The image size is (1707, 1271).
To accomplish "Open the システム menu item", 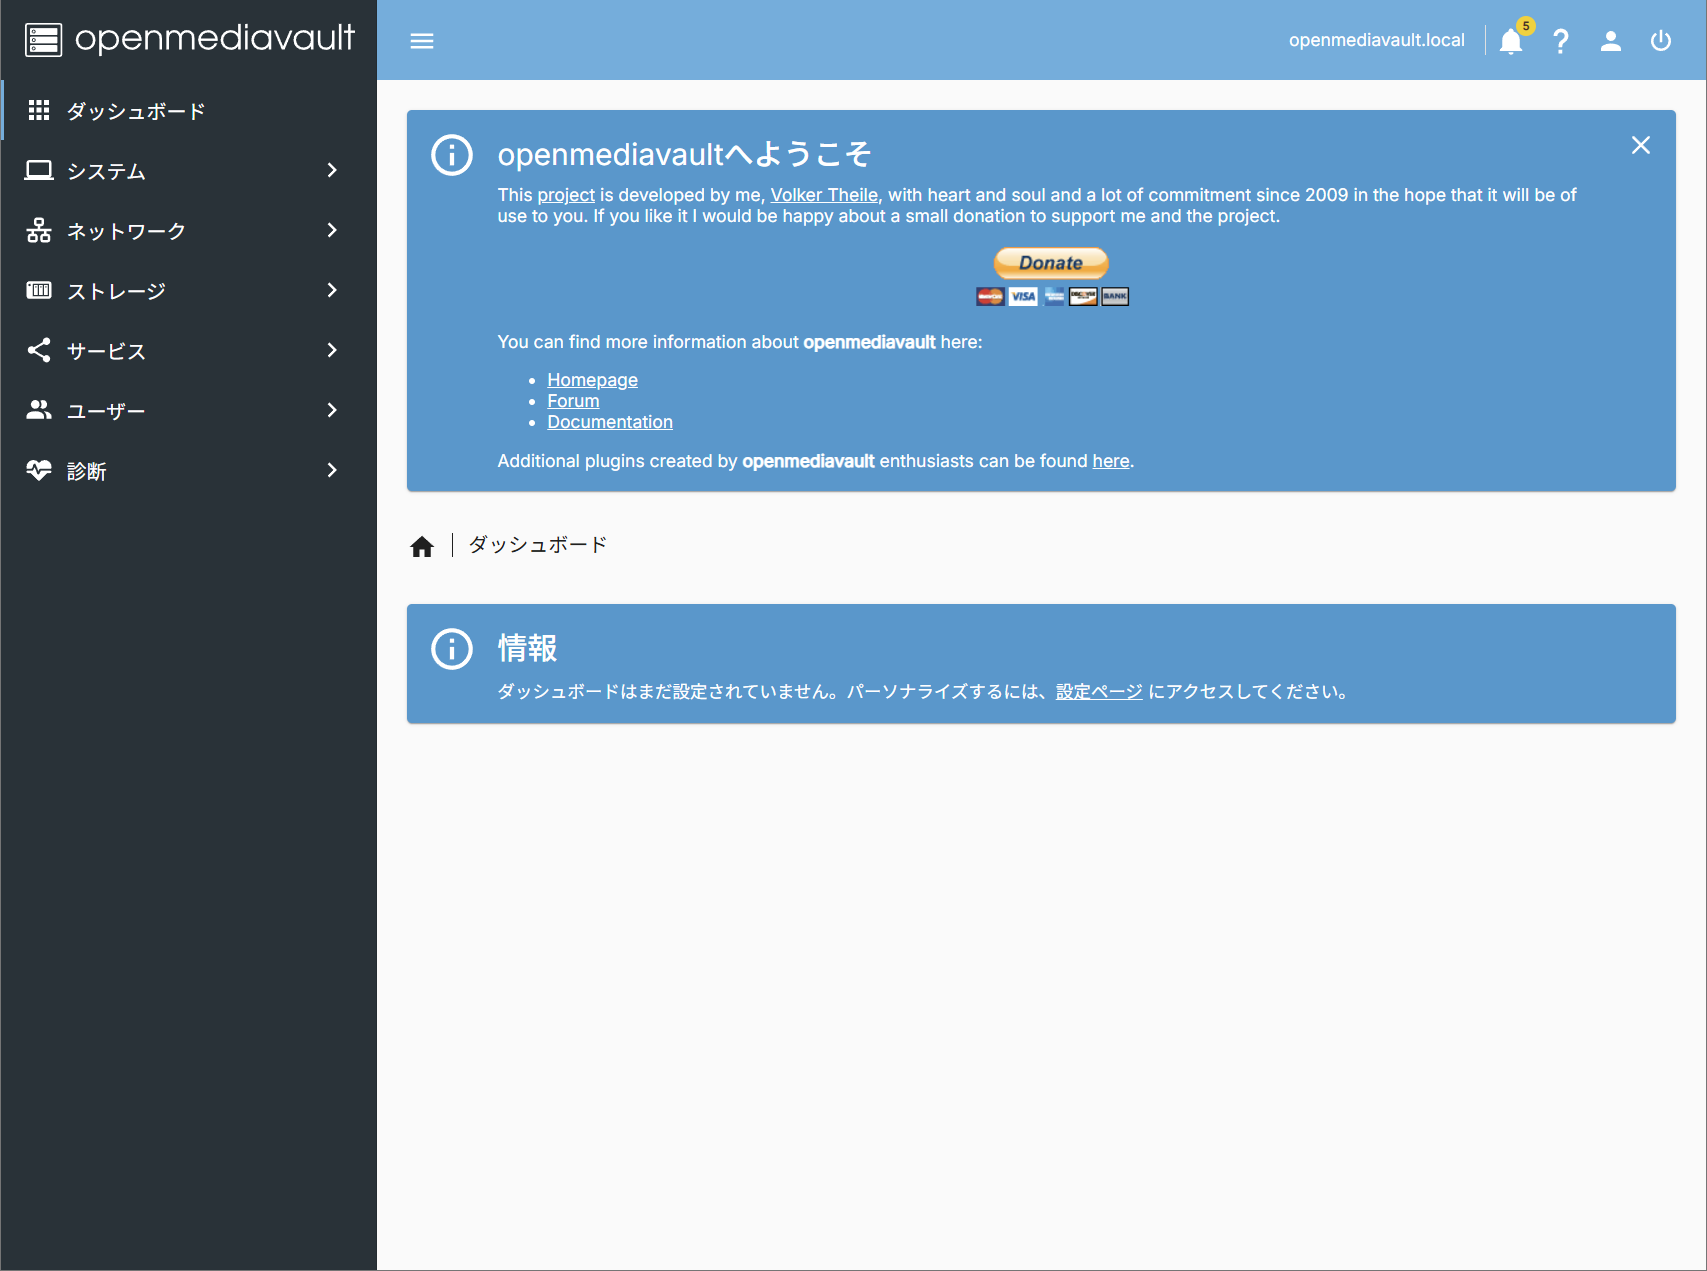I will click(x=189, y=170).
